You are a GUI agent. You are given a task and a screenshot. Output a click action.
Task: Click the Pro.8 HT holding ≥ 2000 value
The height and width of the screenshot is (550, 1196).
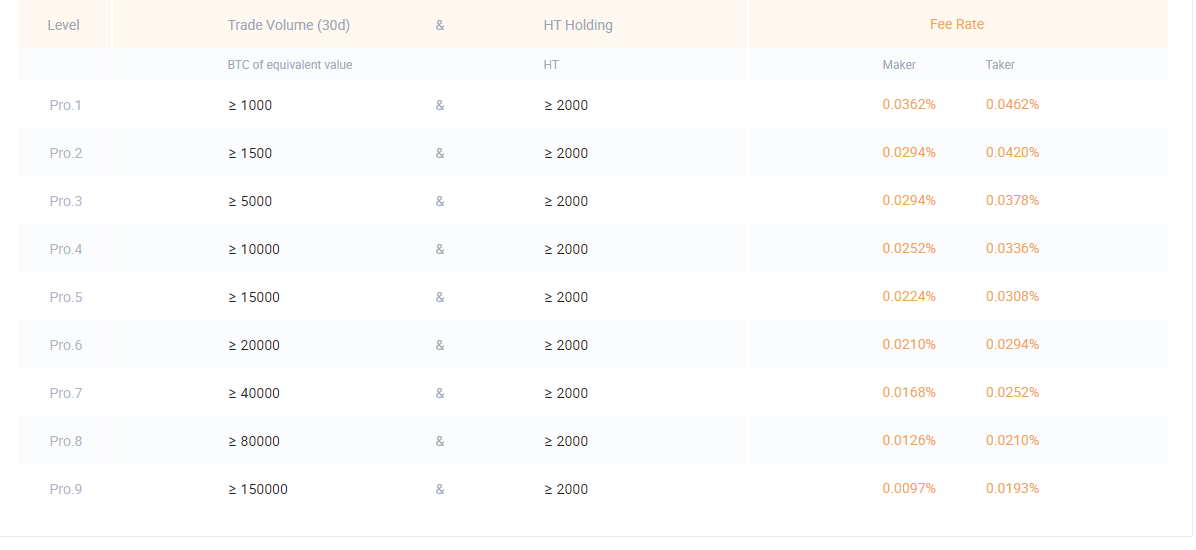pyautogui.click(x=566, y=442)
